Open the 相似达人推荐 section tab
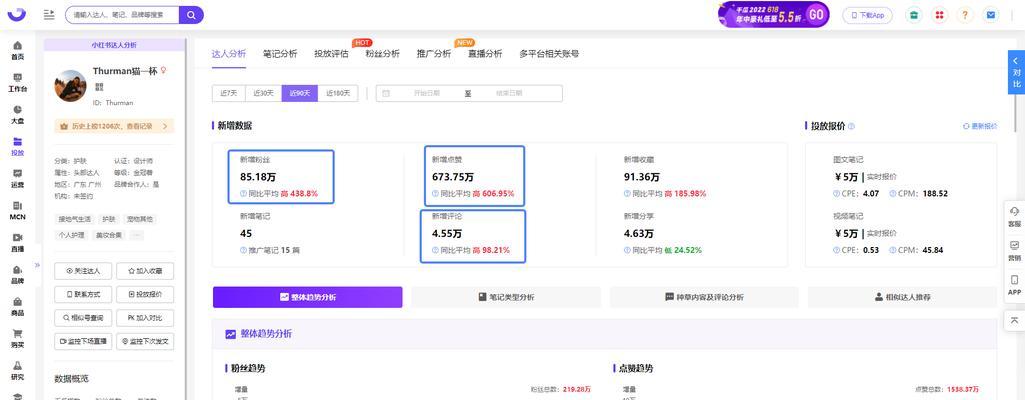The width and height of the screenshot is (1025, 400). click(x=902, y=297)
